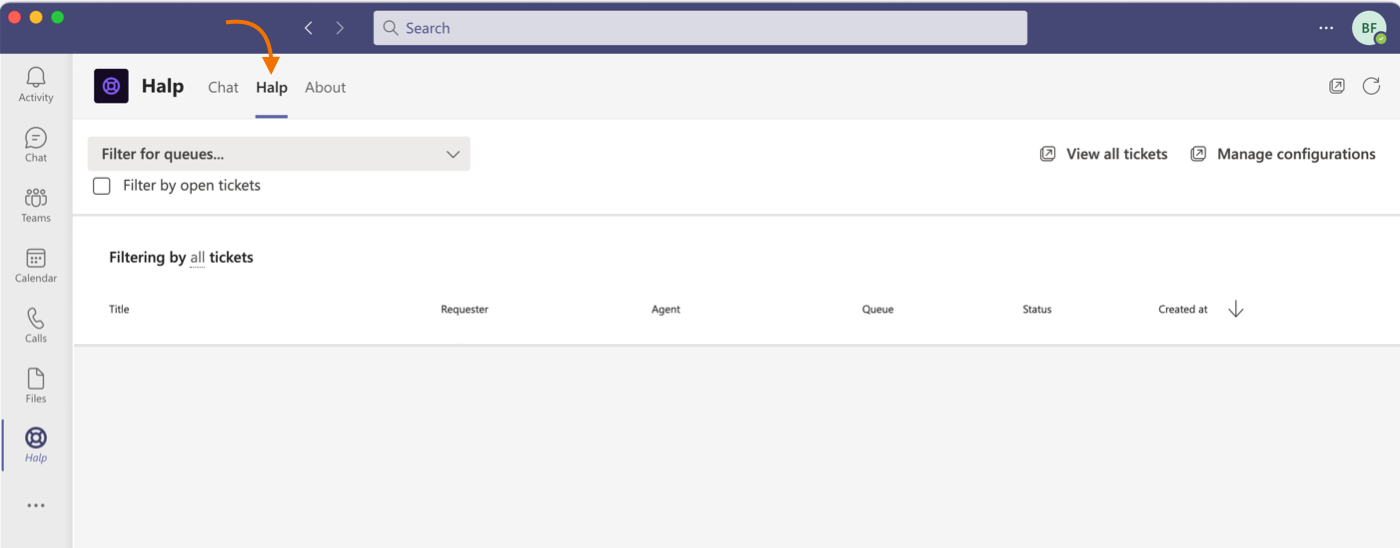Expand the Filter for queues dropdown
Screen dimensions: 1400x548
click(x=279, y=154)
